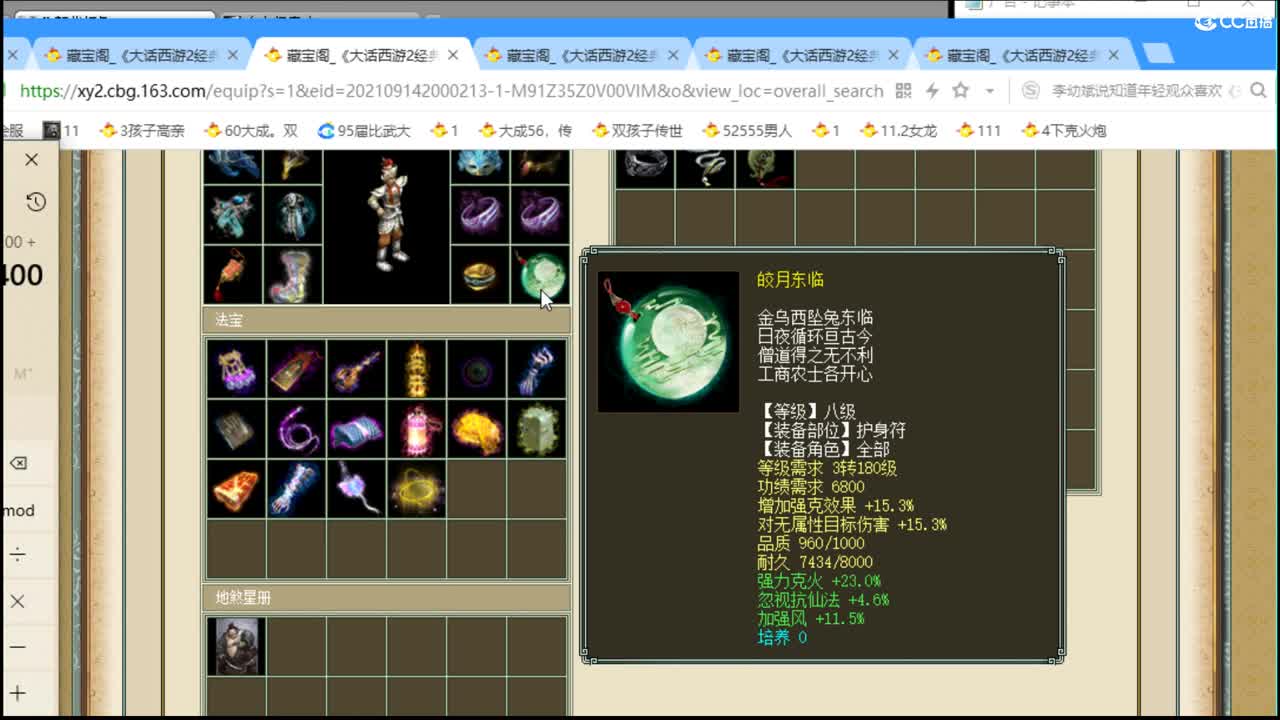Select the golden halo ring treasure
The image size is (1280, 720).
[416, 489]
